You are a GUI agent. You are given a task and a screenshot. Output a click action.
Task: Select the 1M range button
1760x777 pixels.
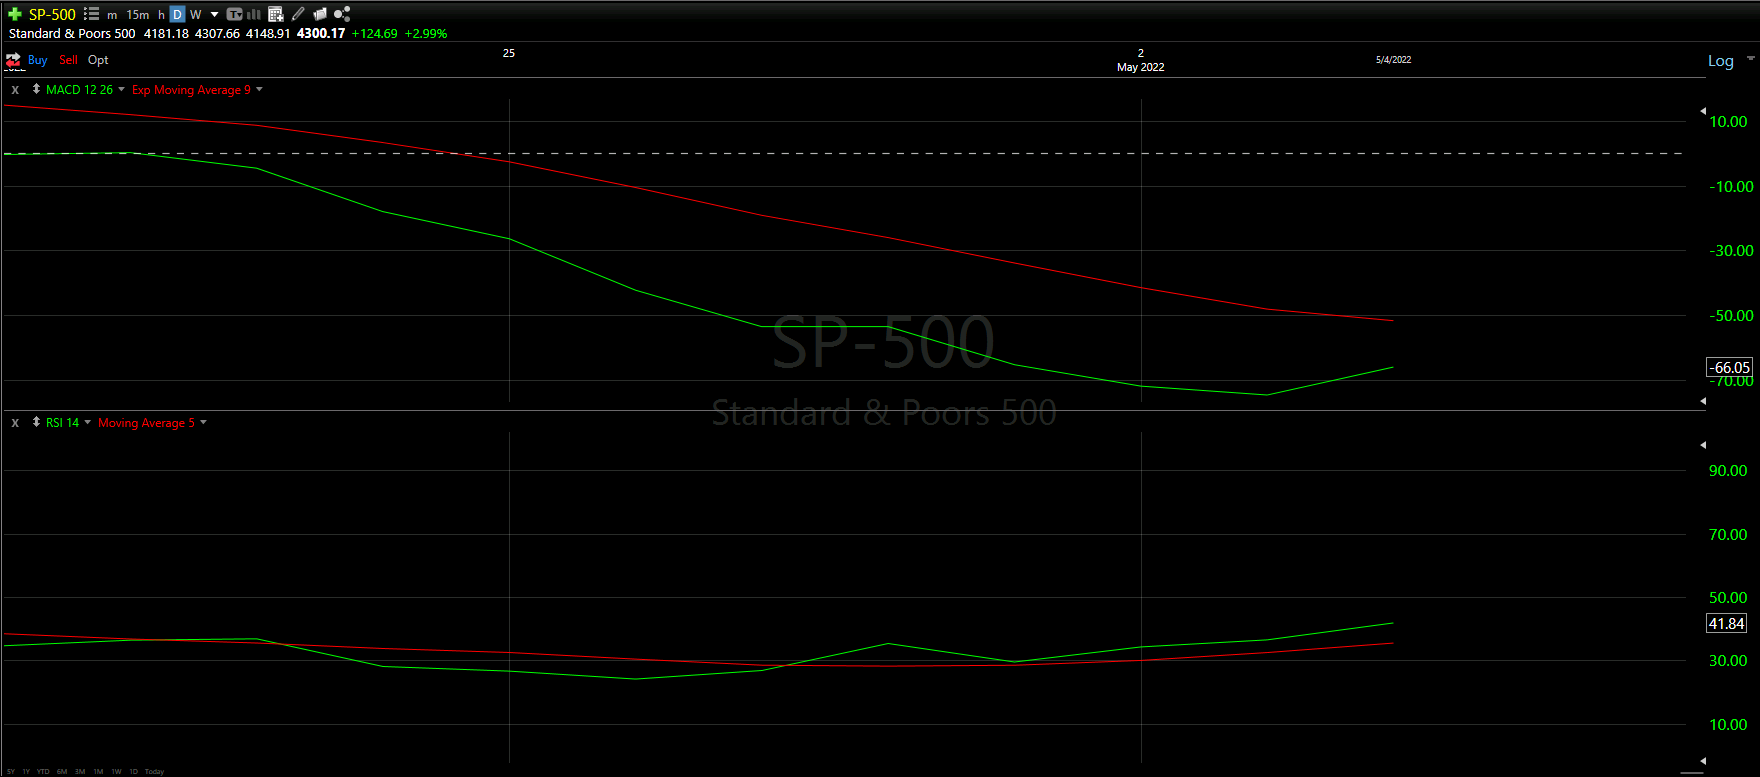[98, 772]
